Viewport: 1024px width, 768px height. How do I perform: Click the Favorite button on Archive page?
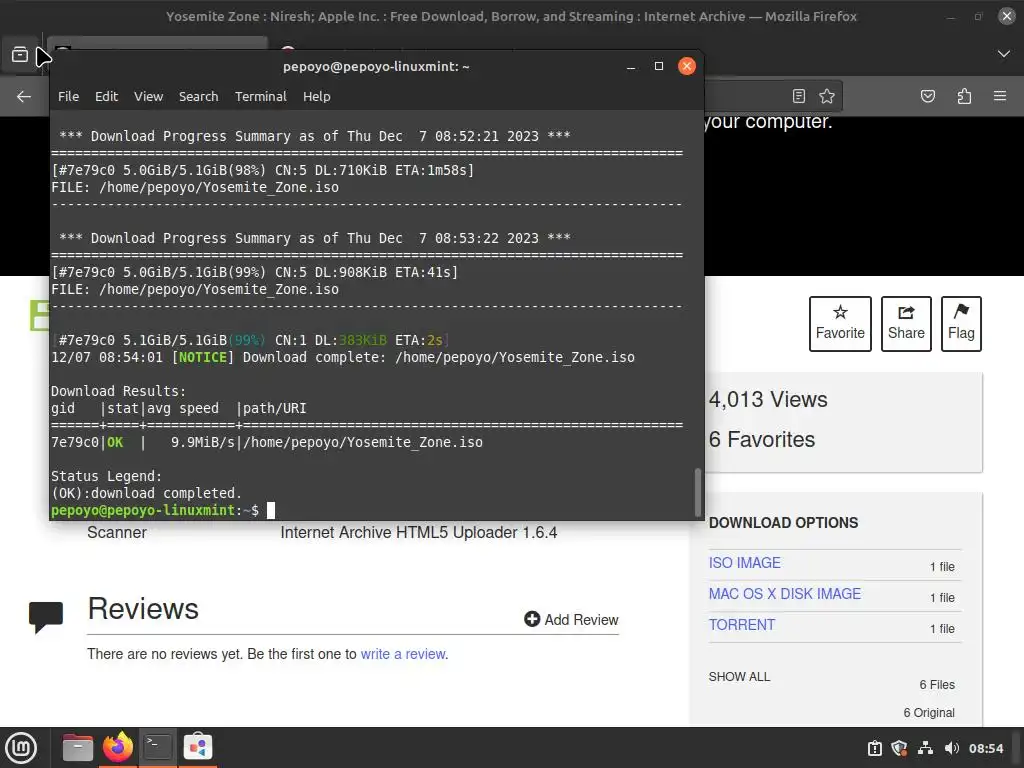tap(840, 324)
